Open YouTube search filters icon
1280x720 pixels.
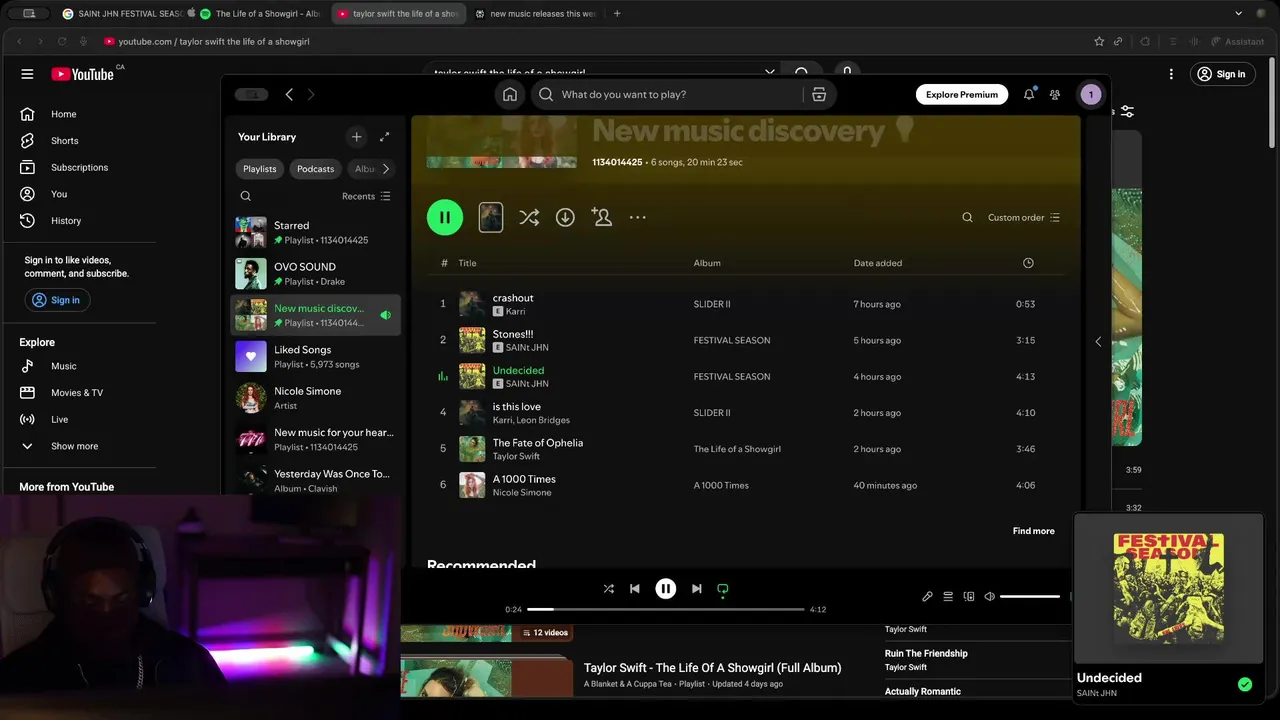point(1127,111)
